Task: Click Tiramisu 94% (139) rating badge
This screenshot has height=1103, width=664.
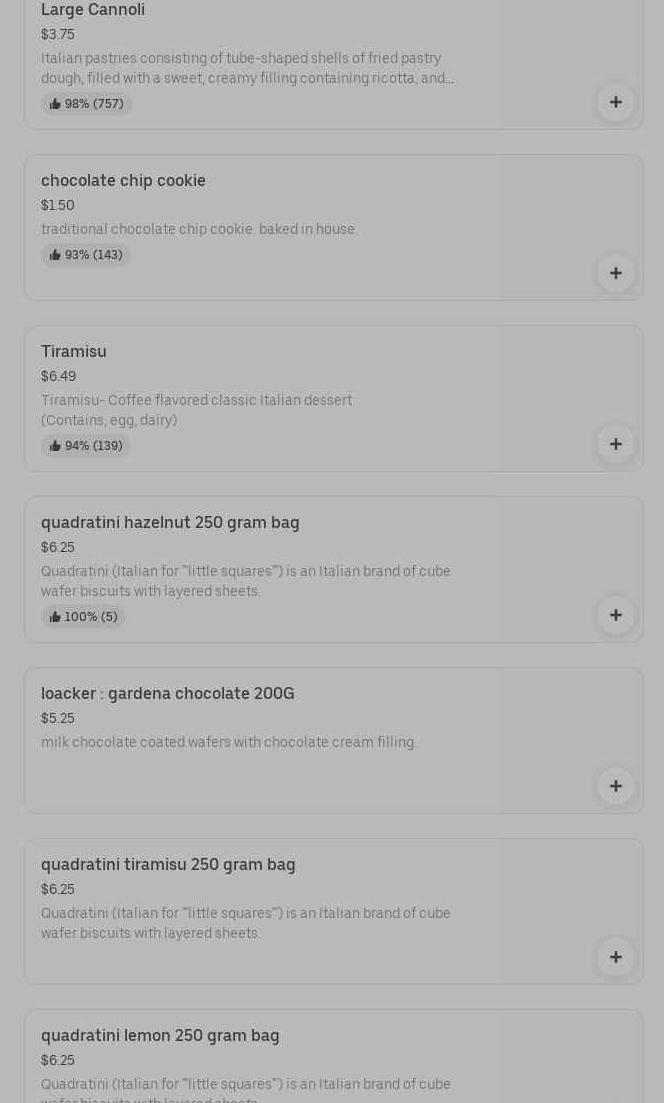Action: coord(86,446)
